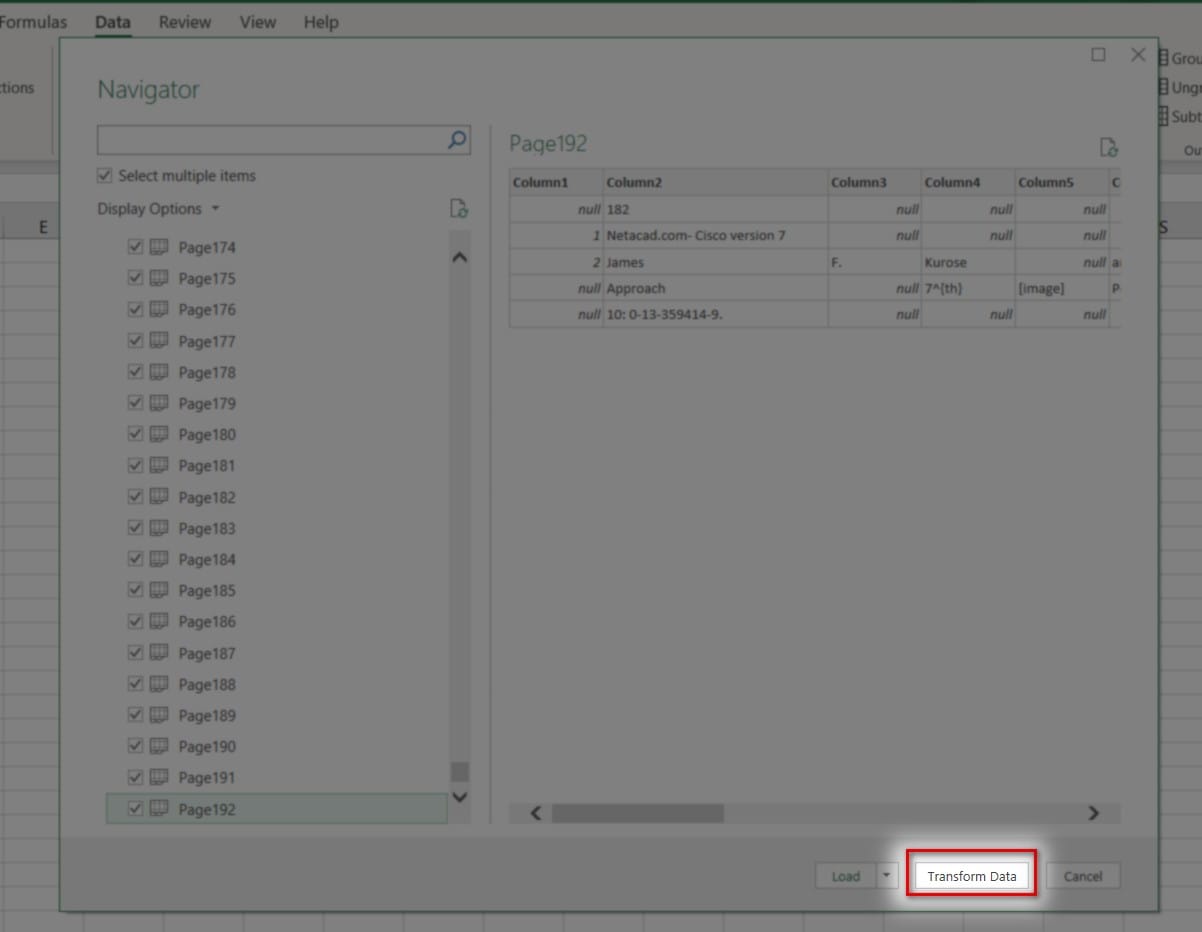Click the Load button
The height and width of the screenshot is (932, 1202).
click(x=846, y=876)
